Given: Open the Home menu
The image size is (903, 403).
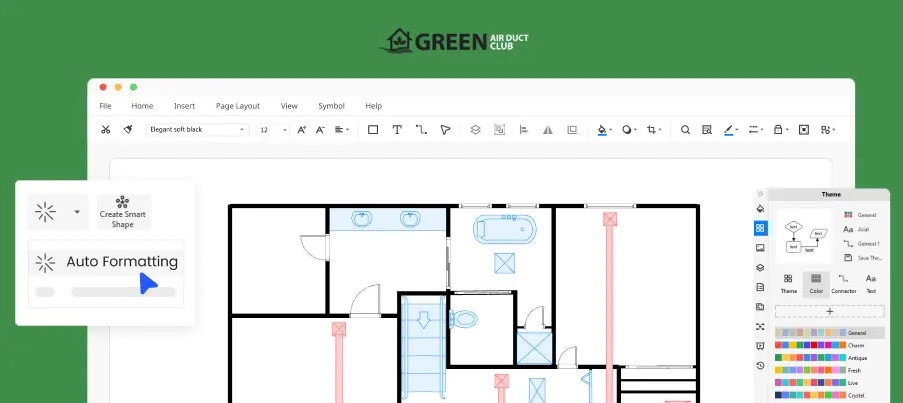Looking at the screenshot, I should pos(142,106).
